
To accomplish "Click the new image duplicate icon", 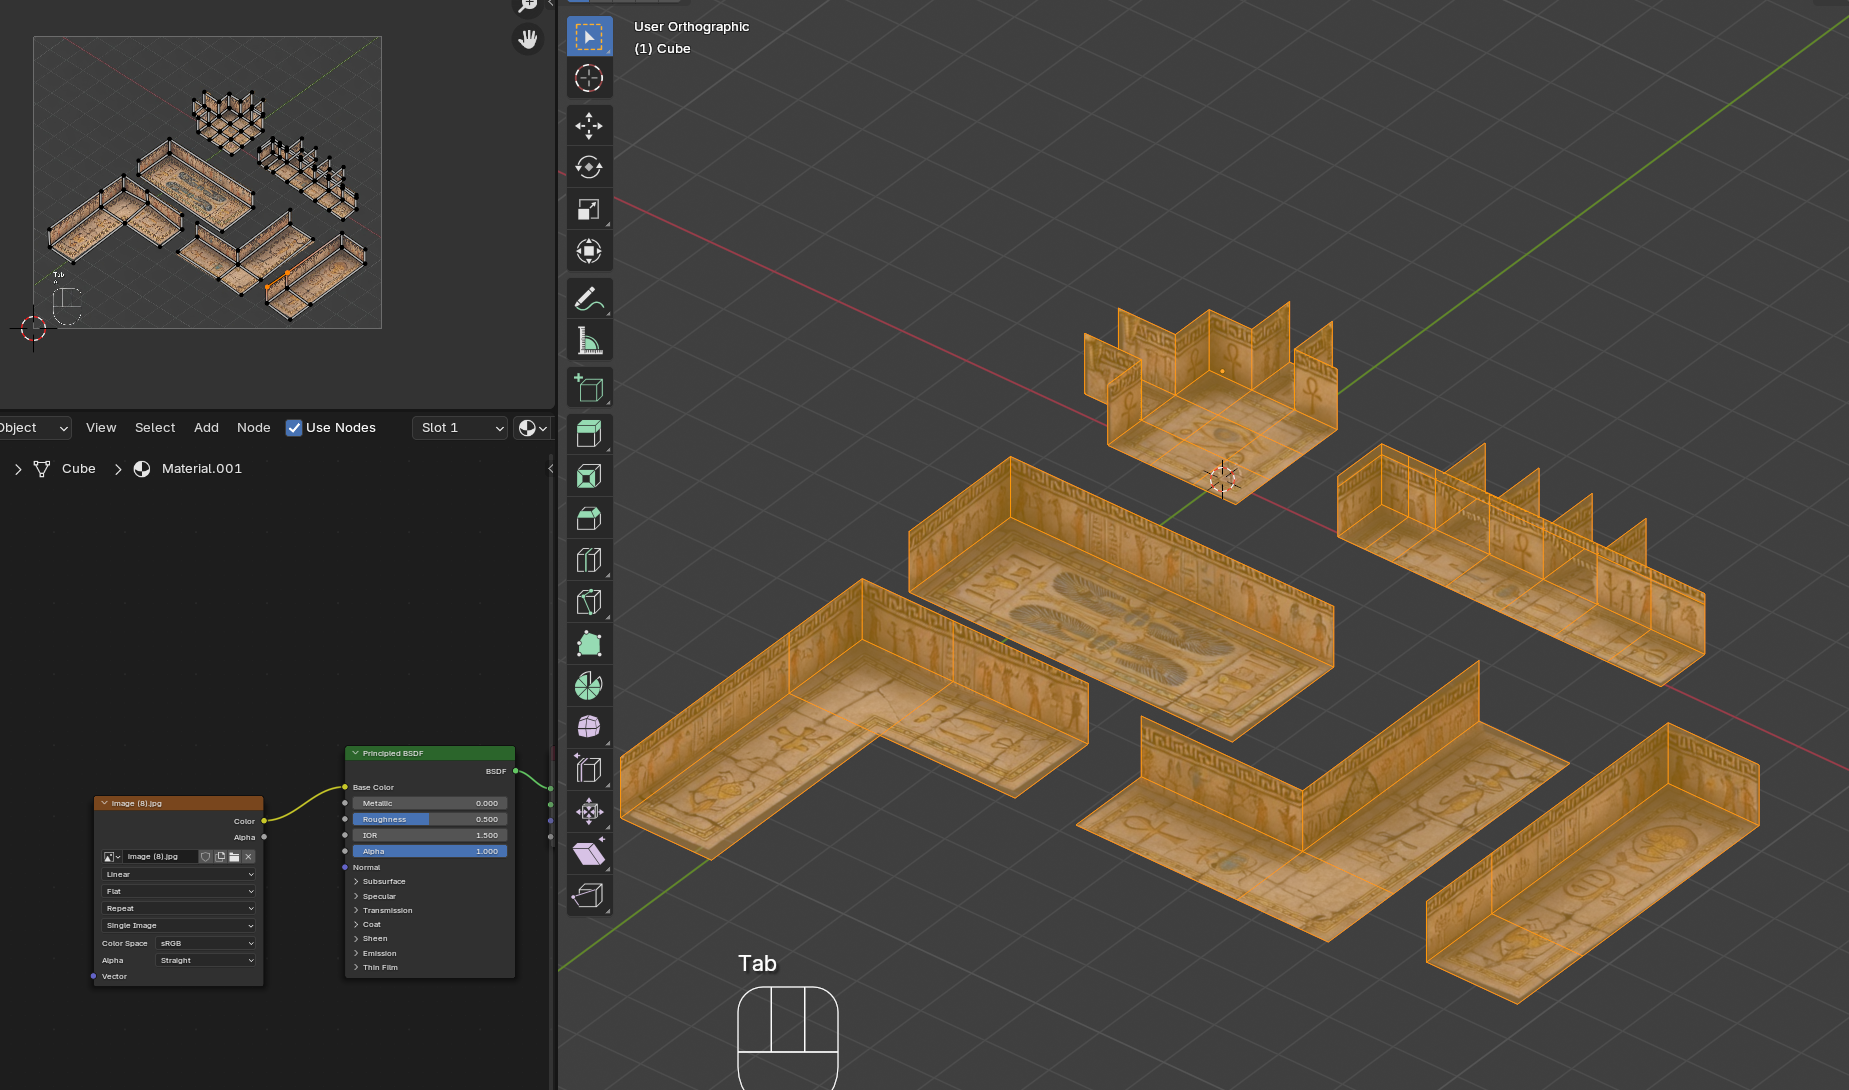I will click(220, 857).
